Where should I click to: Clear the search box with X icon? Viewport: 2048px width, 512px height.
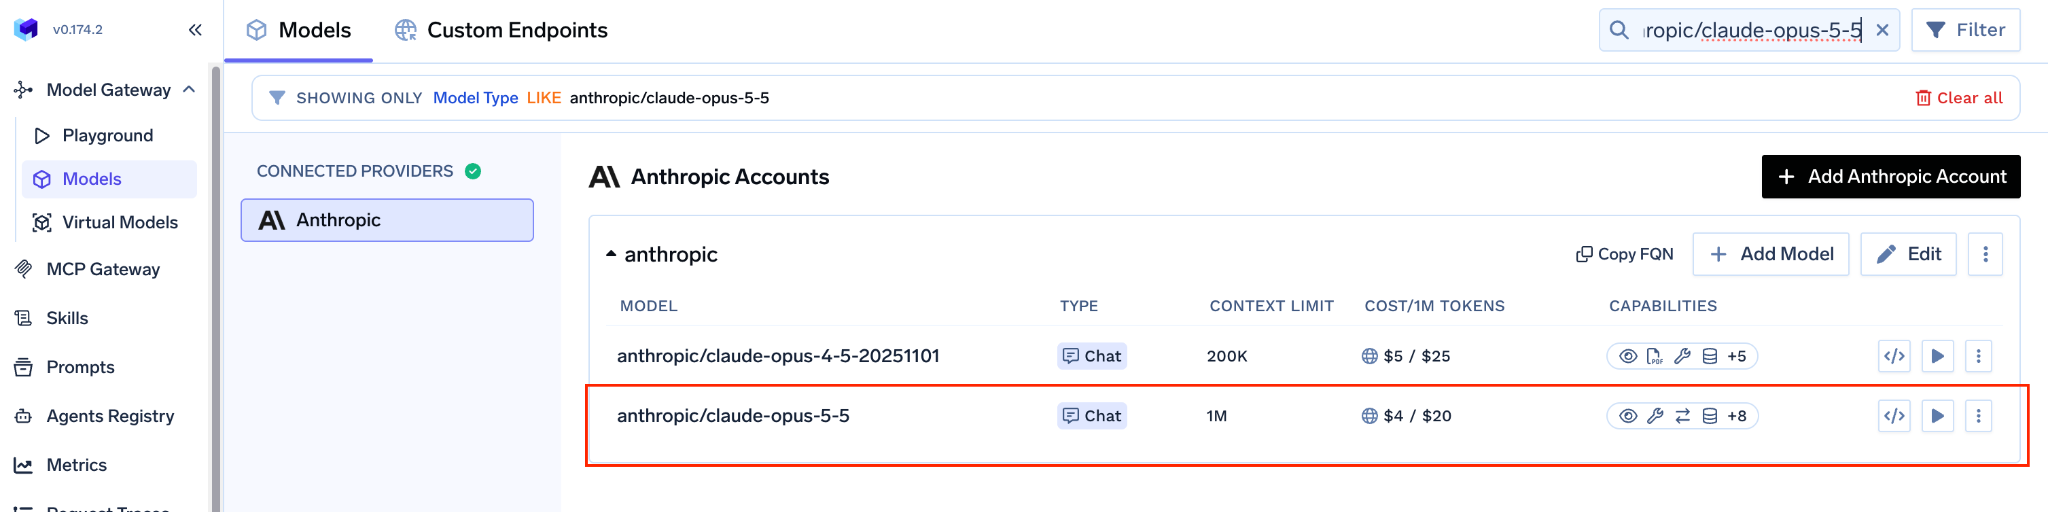click(1882, 30)
